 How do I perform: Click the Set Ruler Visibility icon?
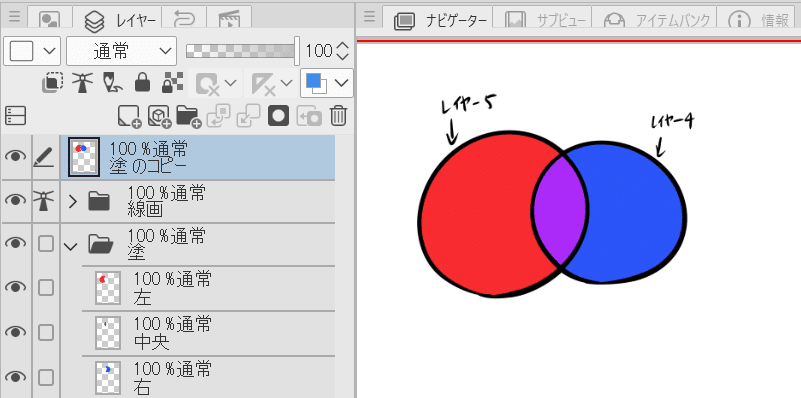coord(265,84)
